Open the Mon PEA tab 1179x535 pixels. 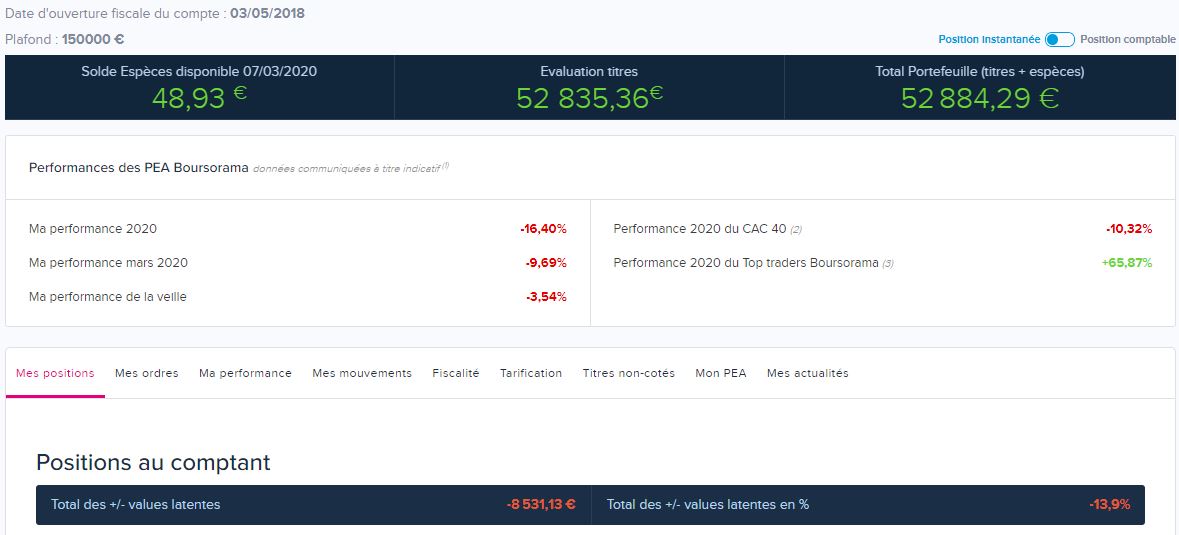coord(721,373)
